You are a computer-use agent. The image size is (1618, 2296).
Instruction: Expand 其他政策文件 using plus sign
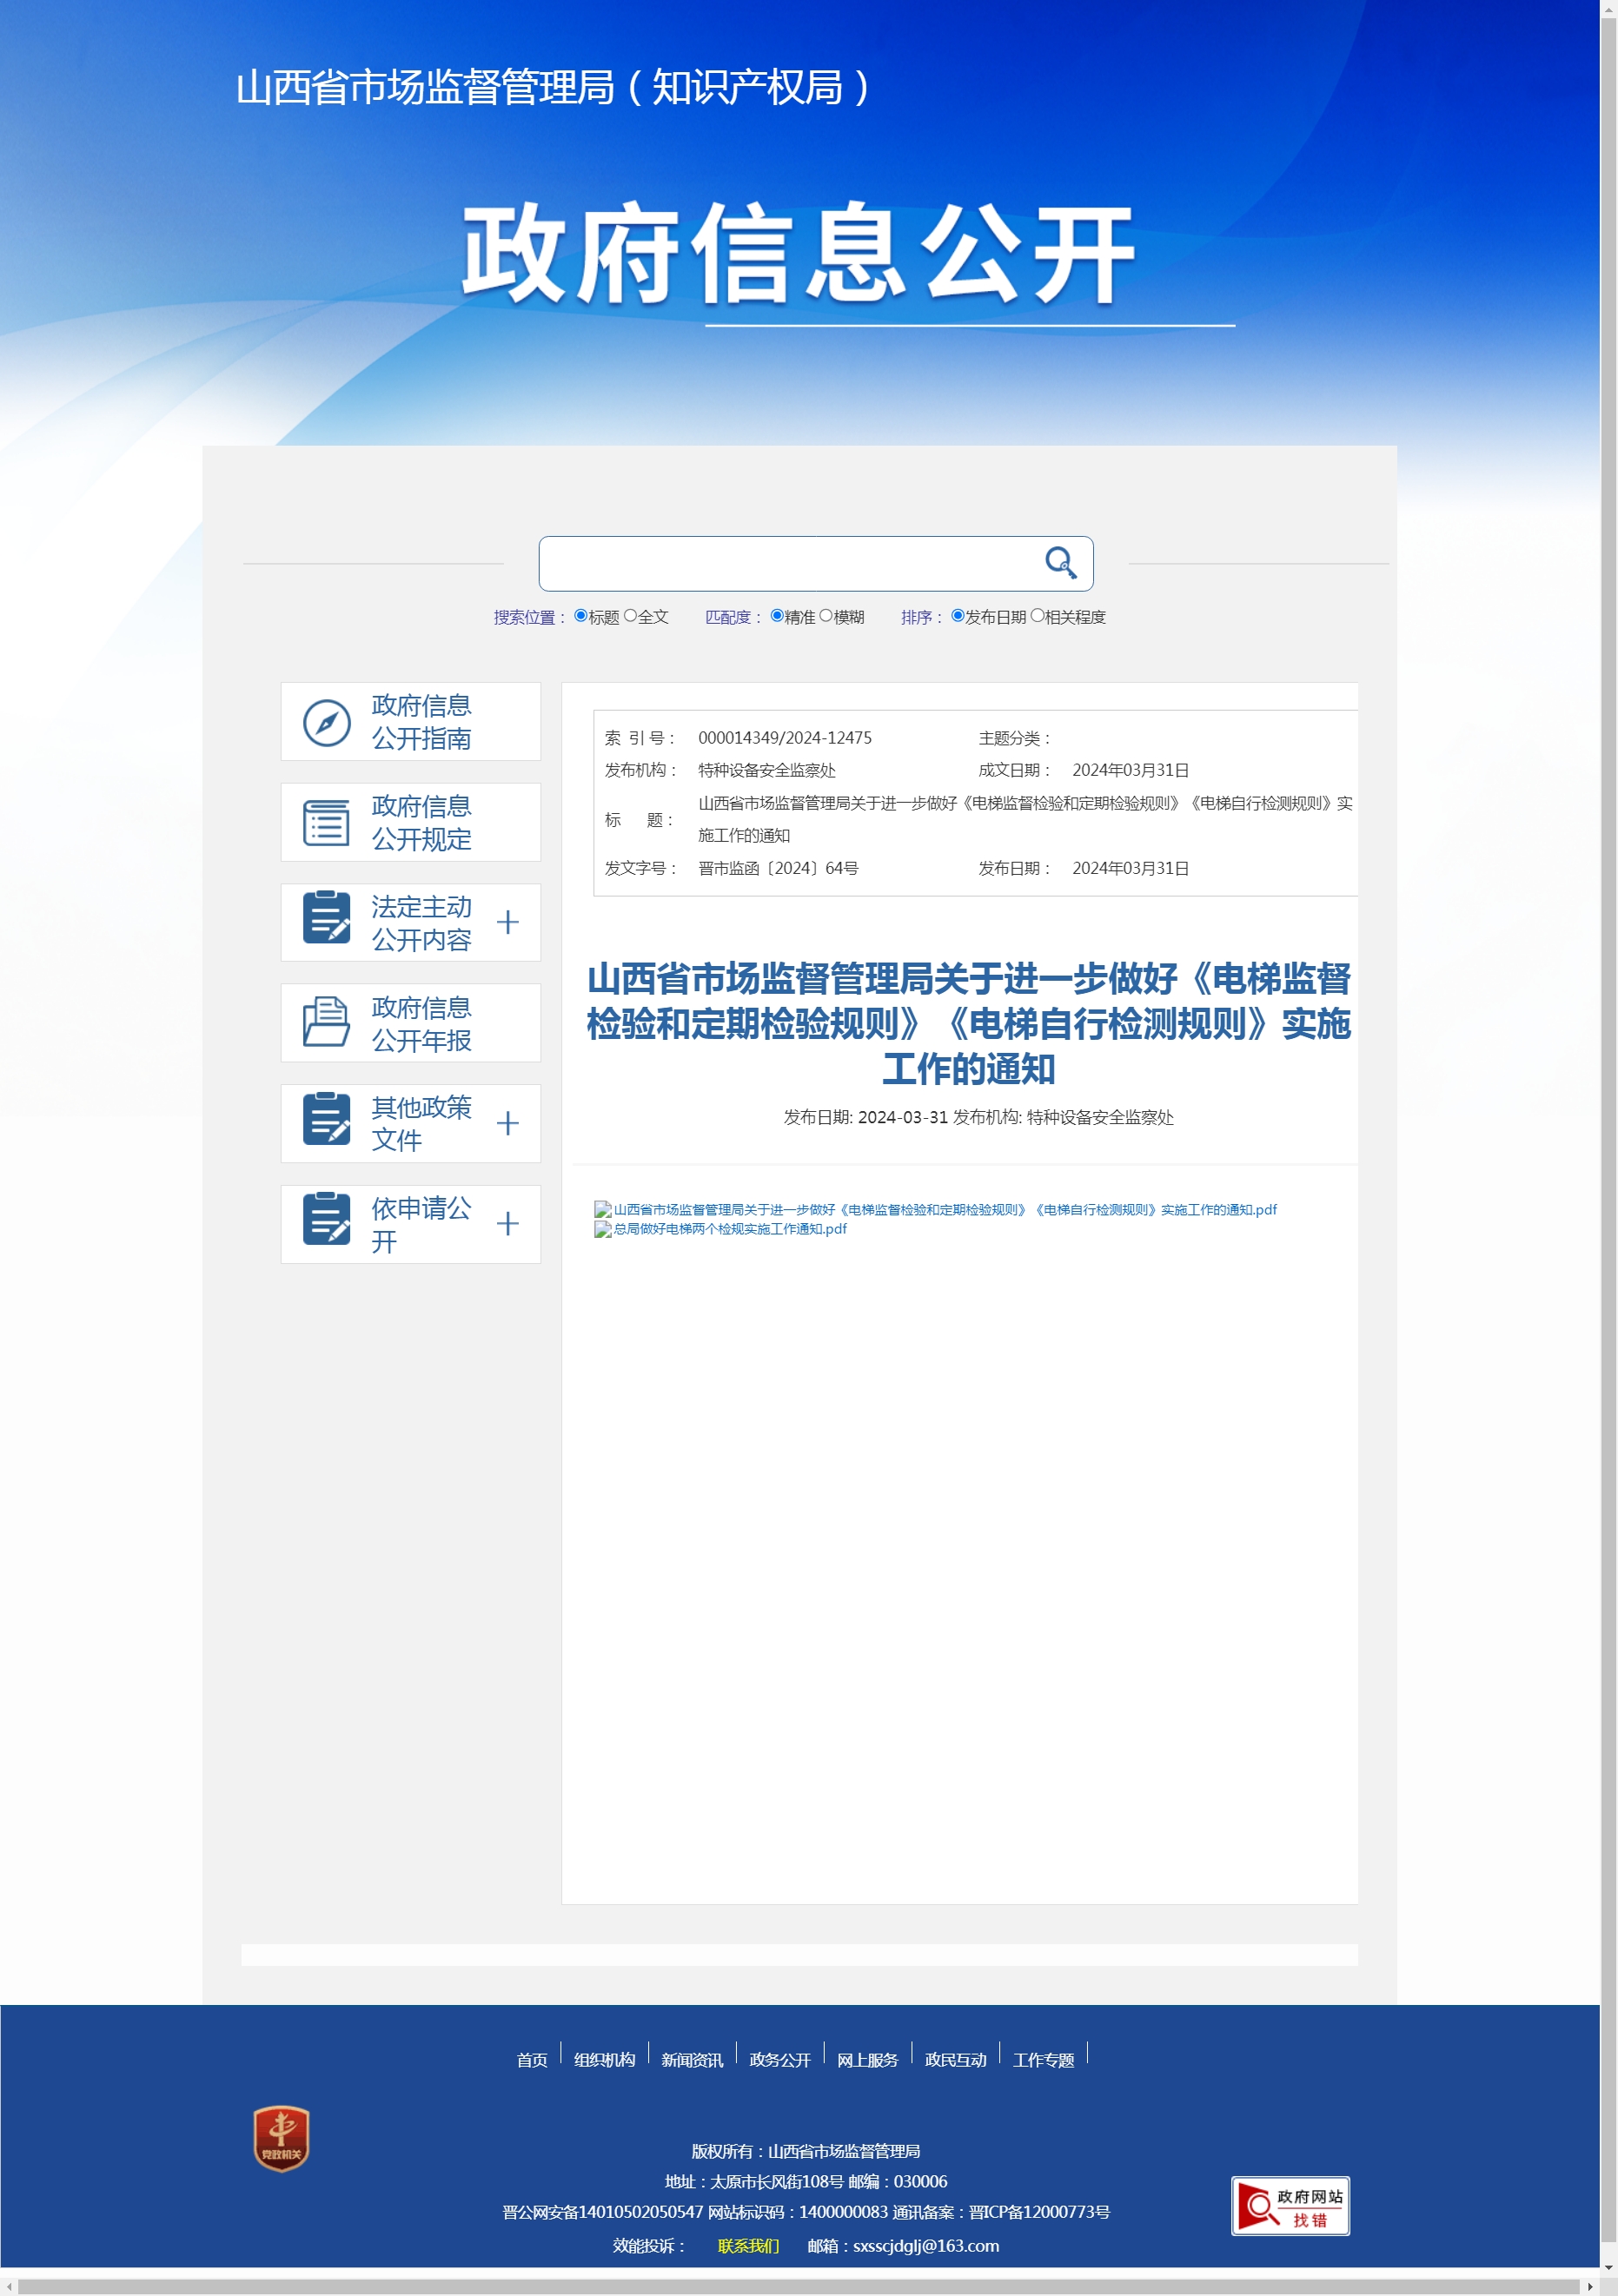point(508,1124)
